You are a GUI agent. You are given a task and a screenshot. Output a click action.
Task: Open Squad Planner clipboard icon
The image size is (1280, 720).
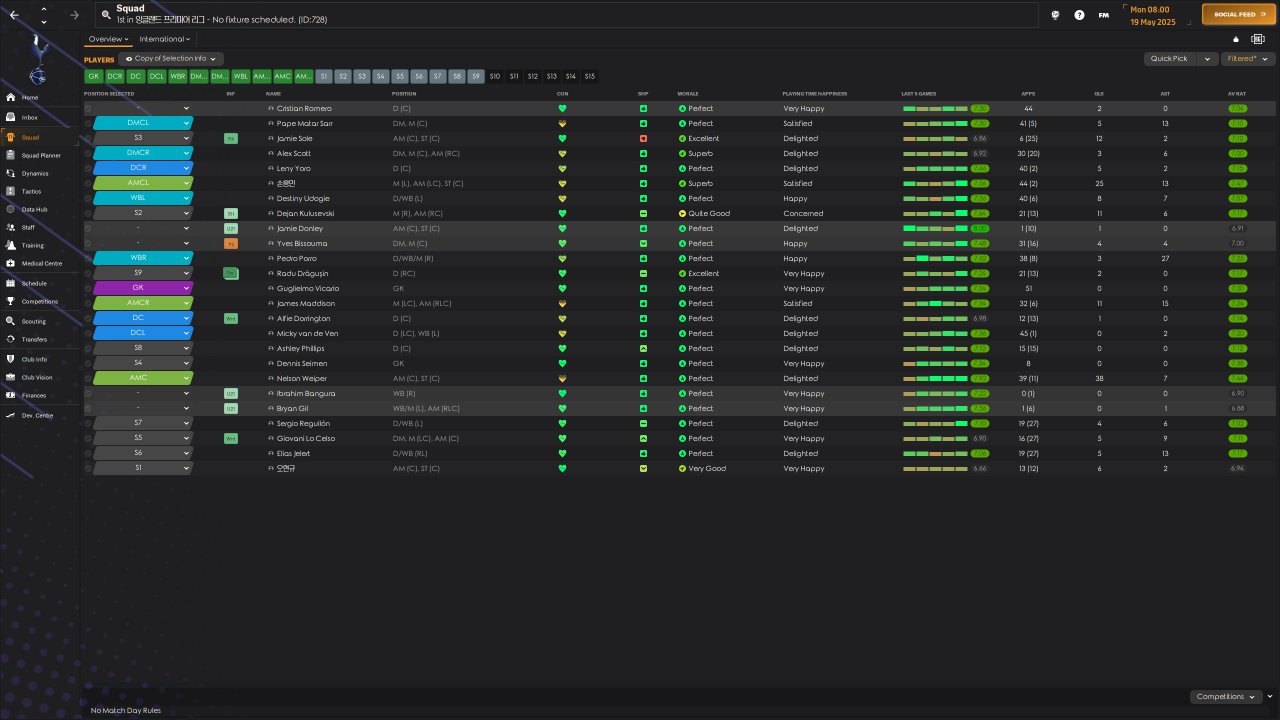tap(11, 155)
